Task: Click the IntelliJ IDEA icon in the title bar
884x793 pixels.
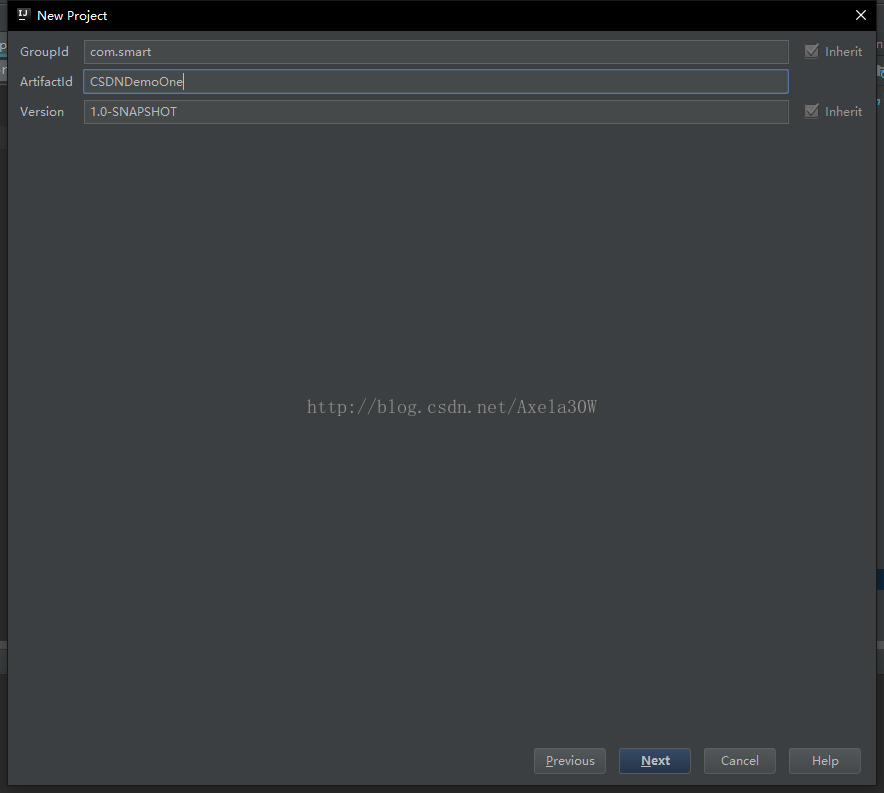Action: point(23,15)
